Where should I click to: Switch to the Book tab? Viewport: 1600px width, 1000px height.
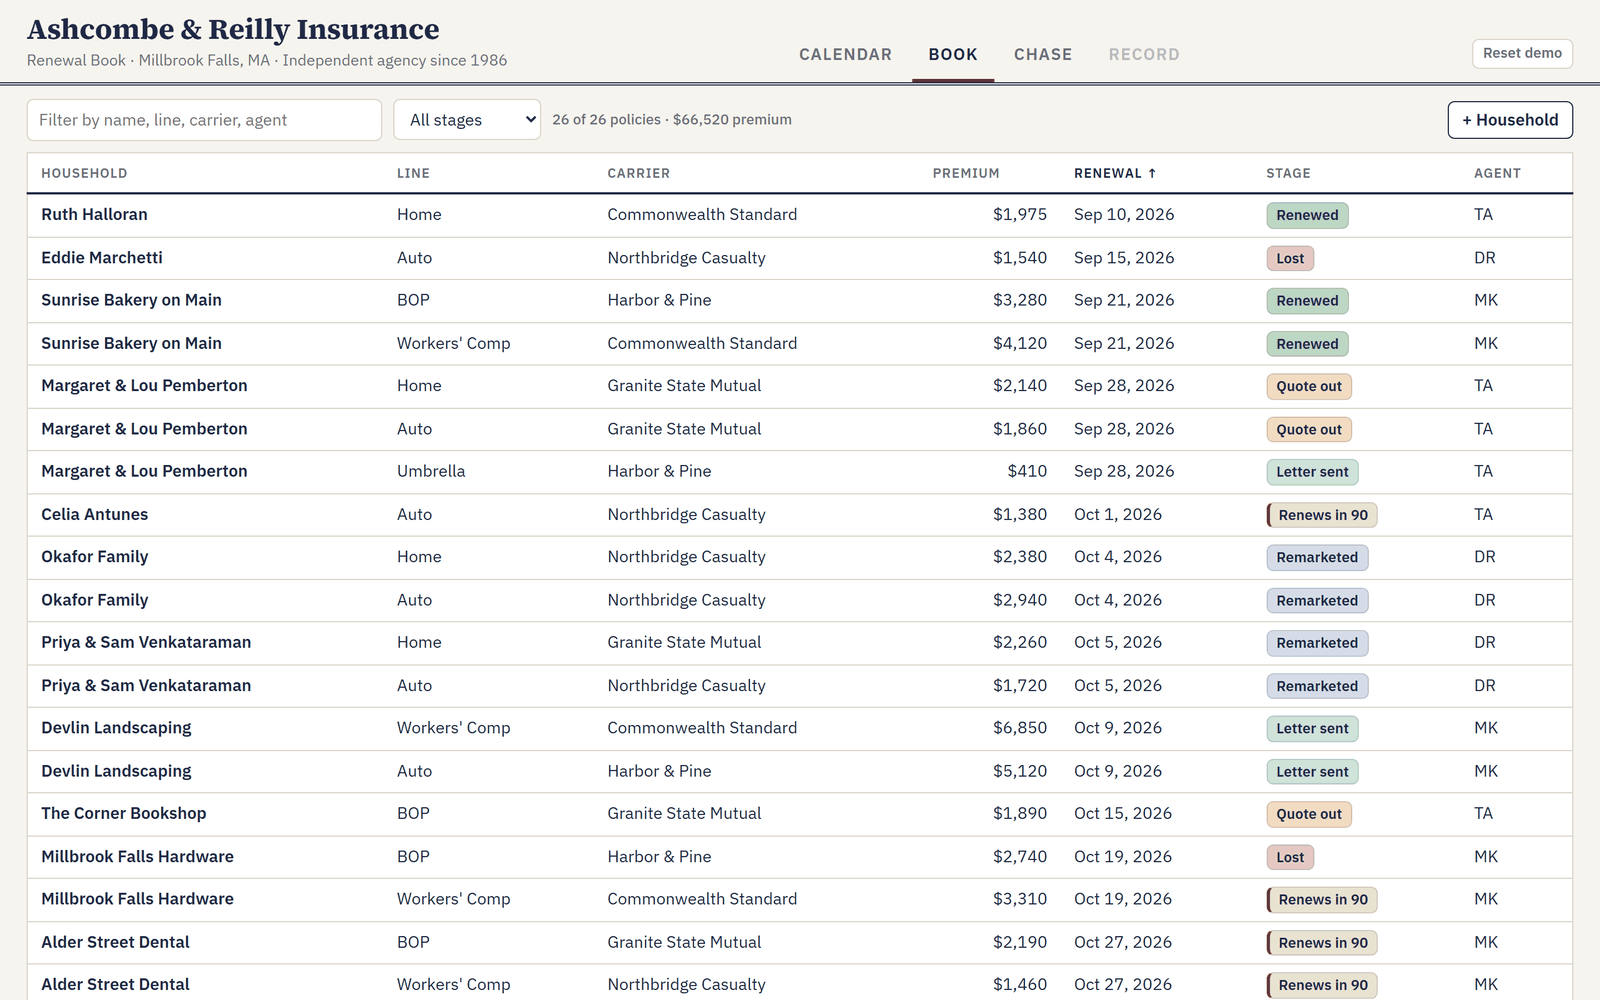(x=953, y=54)
